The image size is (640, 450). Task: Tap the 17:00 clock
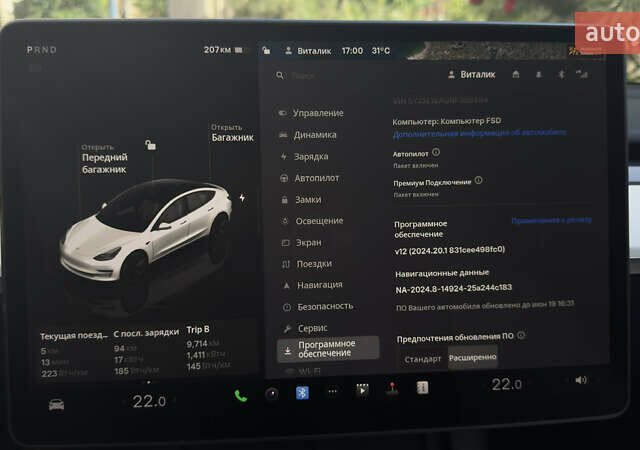[x=352, y=51]
